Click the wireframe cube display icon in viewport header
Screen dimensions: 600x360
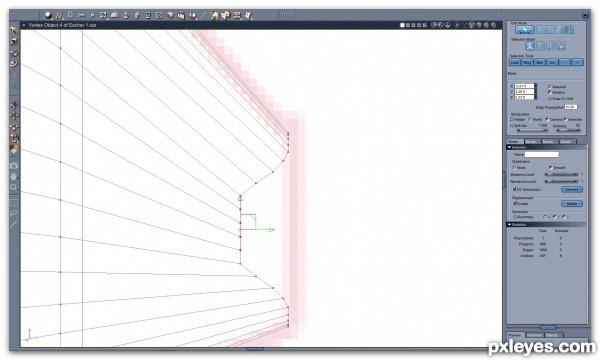[471, 25]
